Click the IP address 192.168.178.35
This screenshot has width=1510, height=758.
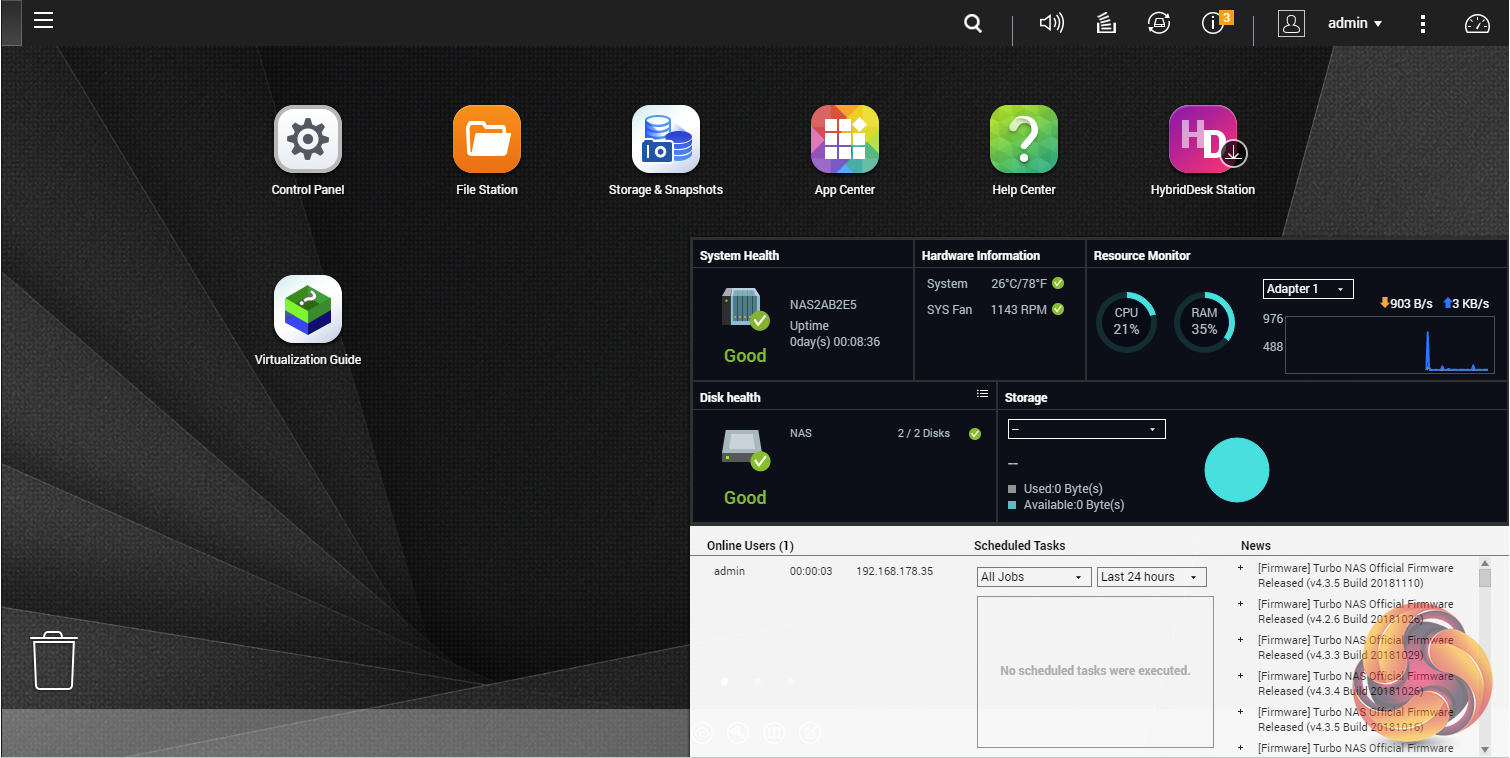pyautogui.click(x=895, y=572)
